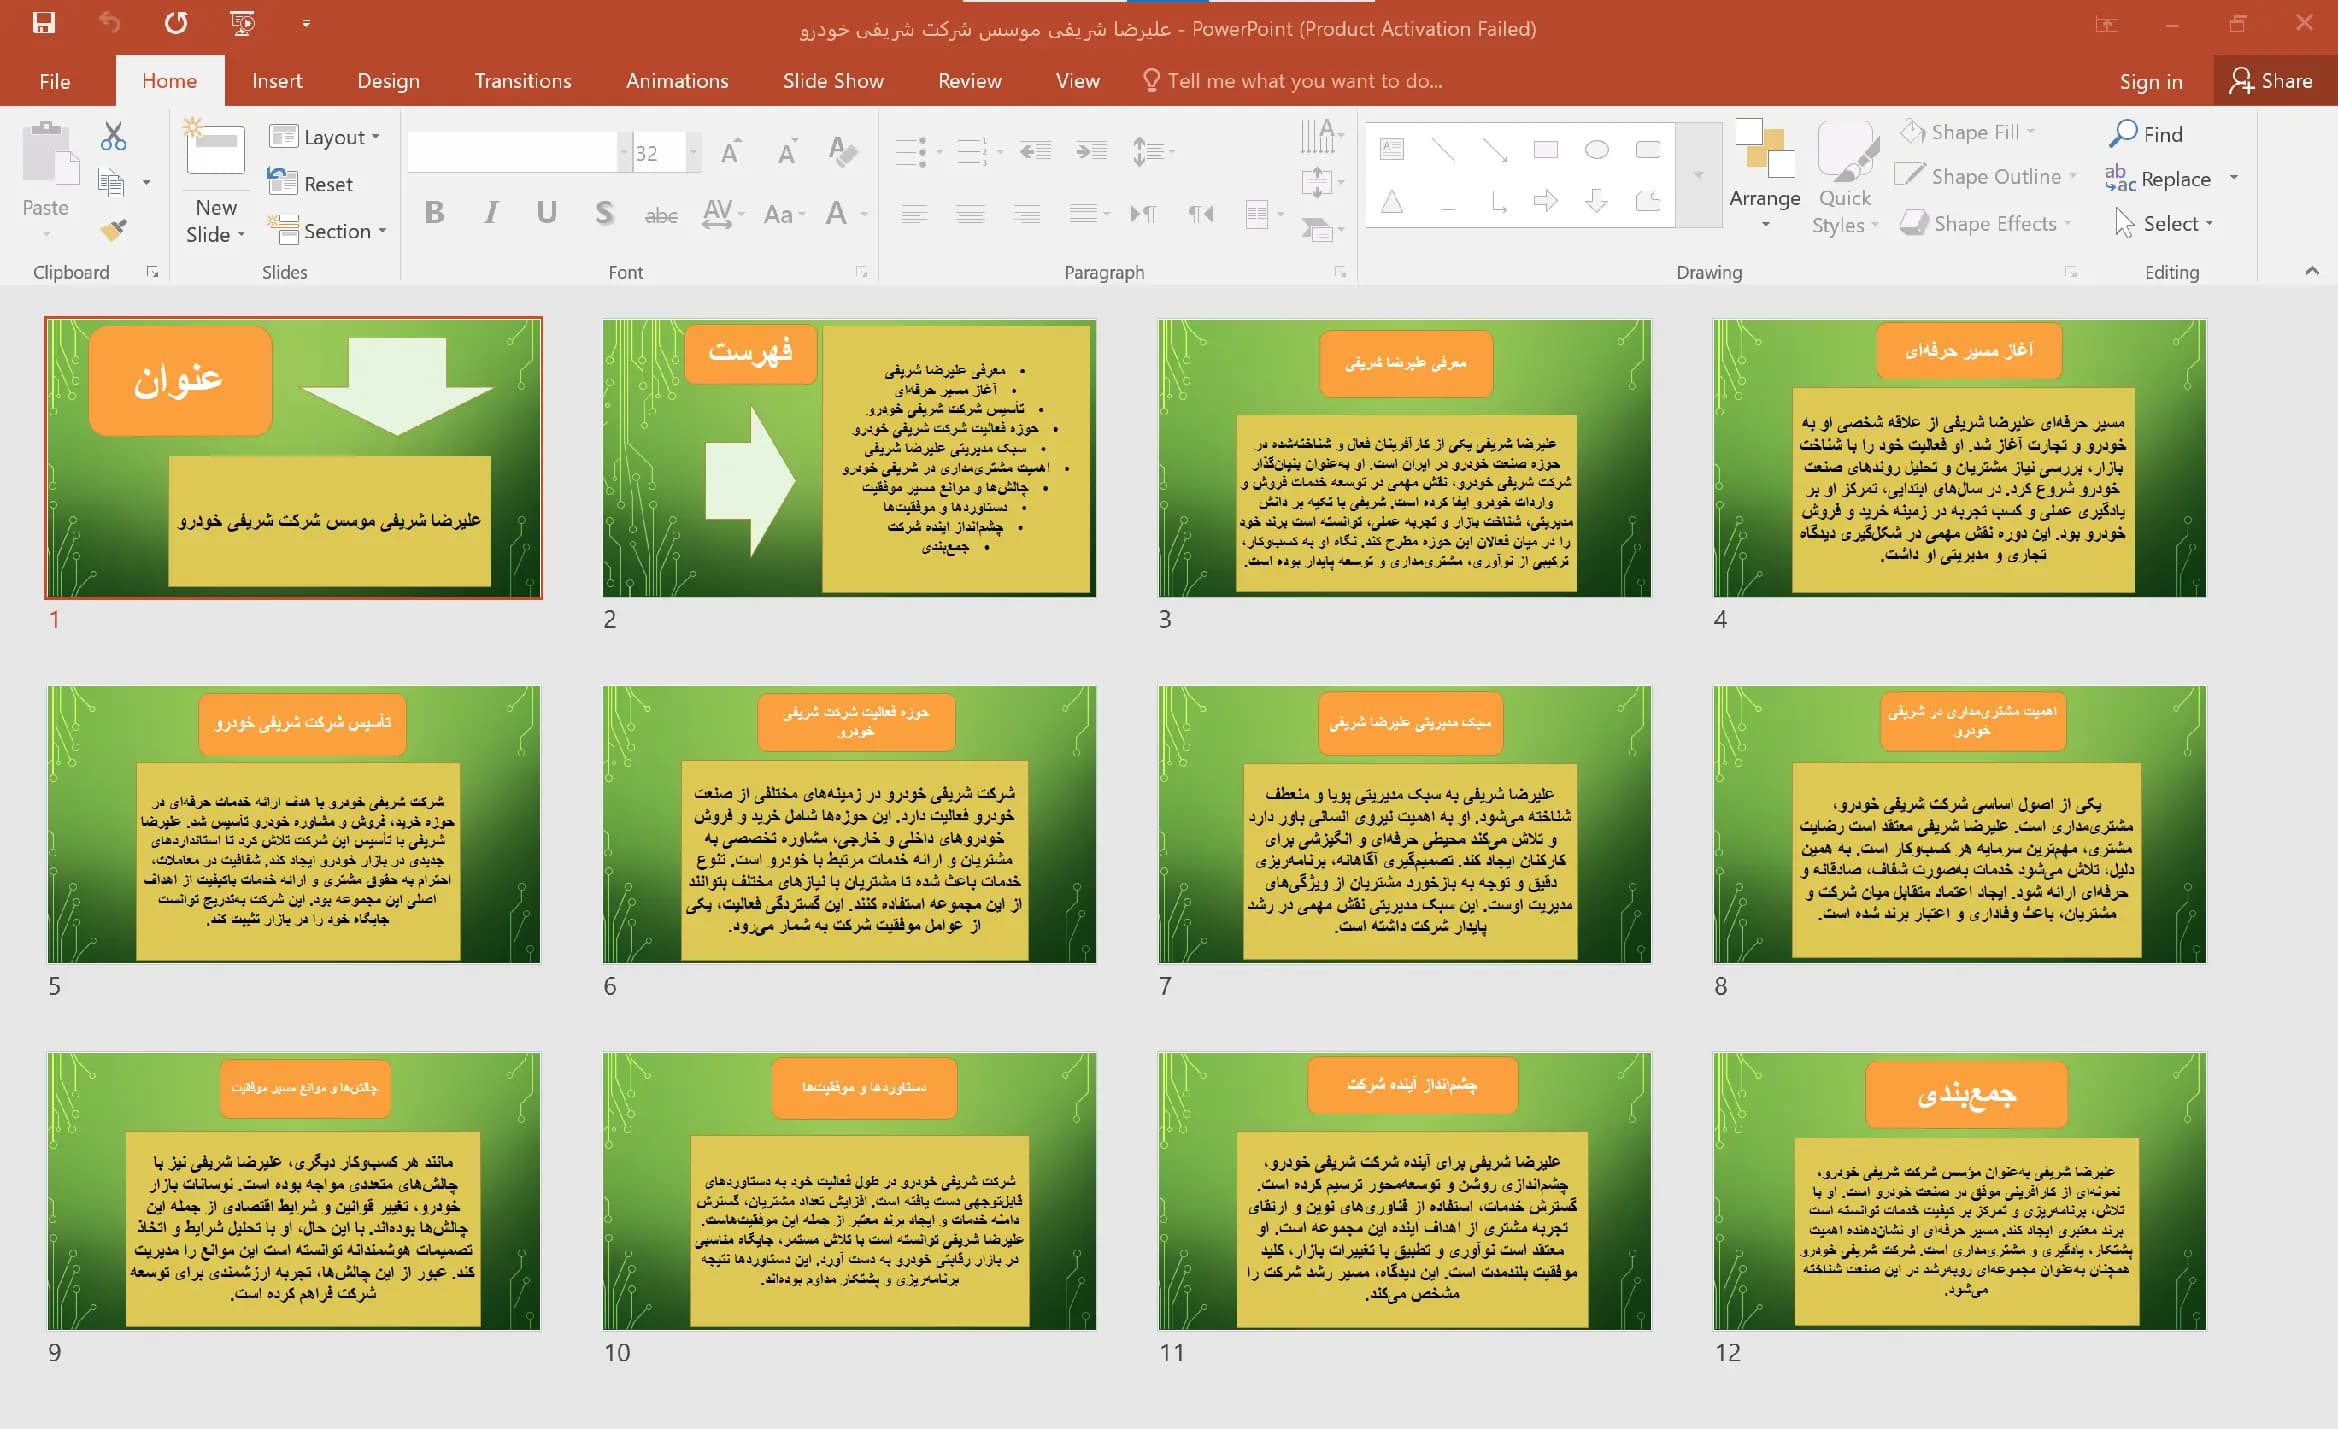Image resolution: width=2338 pixels, height=1429 pixels.
Task: Click the Find magnifier button
Action: 2146,134
